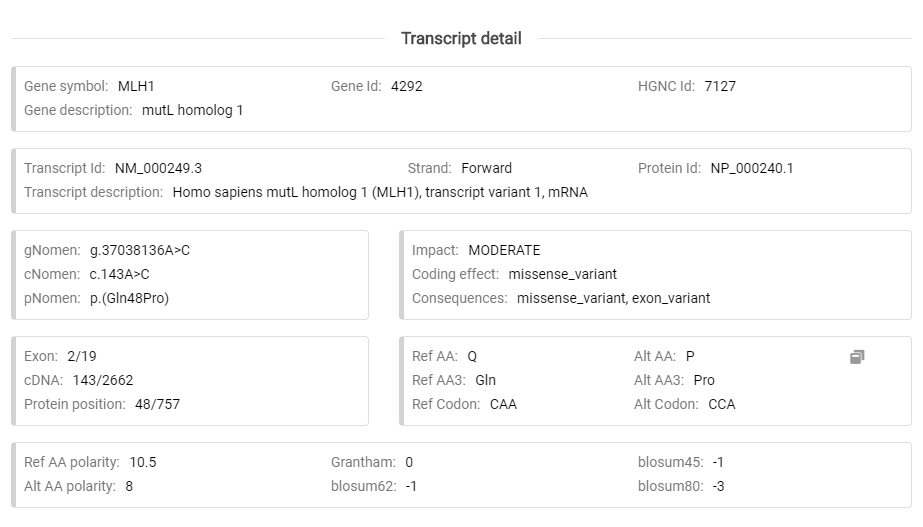Click the transcript description text
The width and height of the screenshot is (923, 527).
(x=380, y=192)
